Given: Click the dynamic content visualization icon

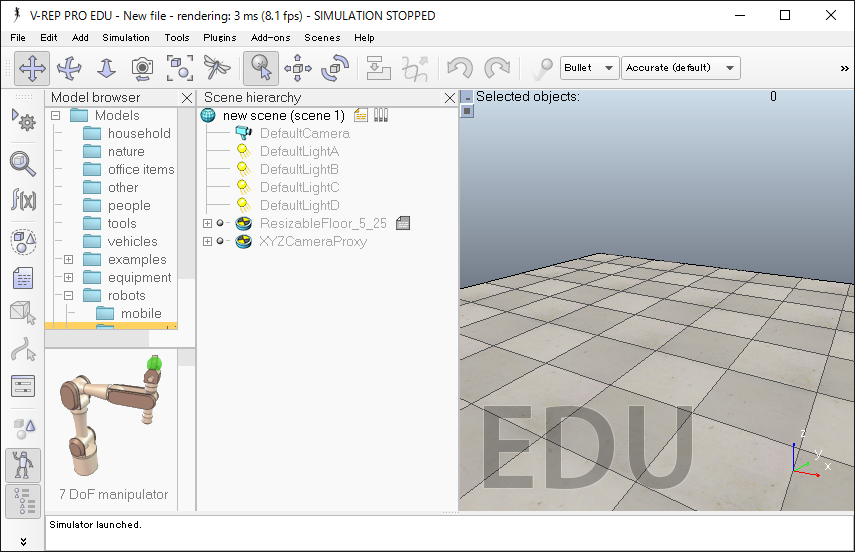Looking at the screenshot, I should (x=541, y=68).
